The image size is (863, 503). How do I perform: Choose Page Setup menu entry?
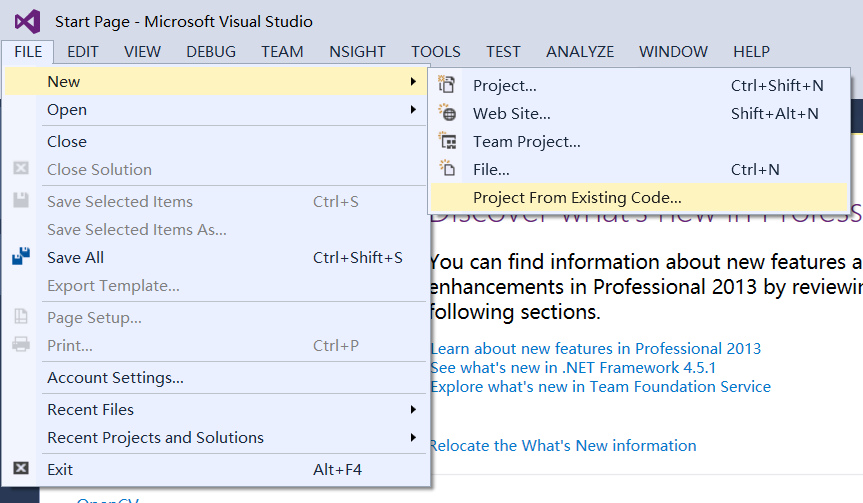pos(217,318)
